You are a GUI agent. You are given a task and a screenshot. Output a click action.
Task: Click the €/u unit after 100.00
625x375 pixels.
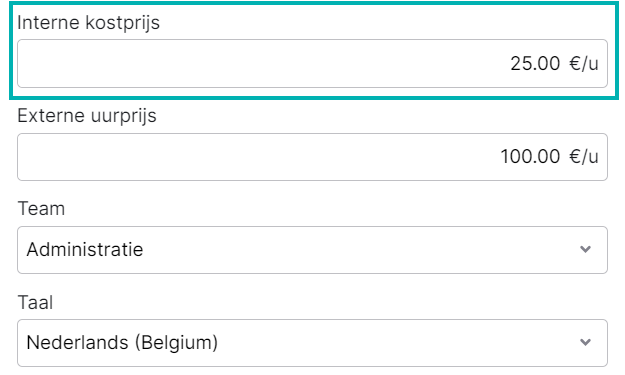584,156
